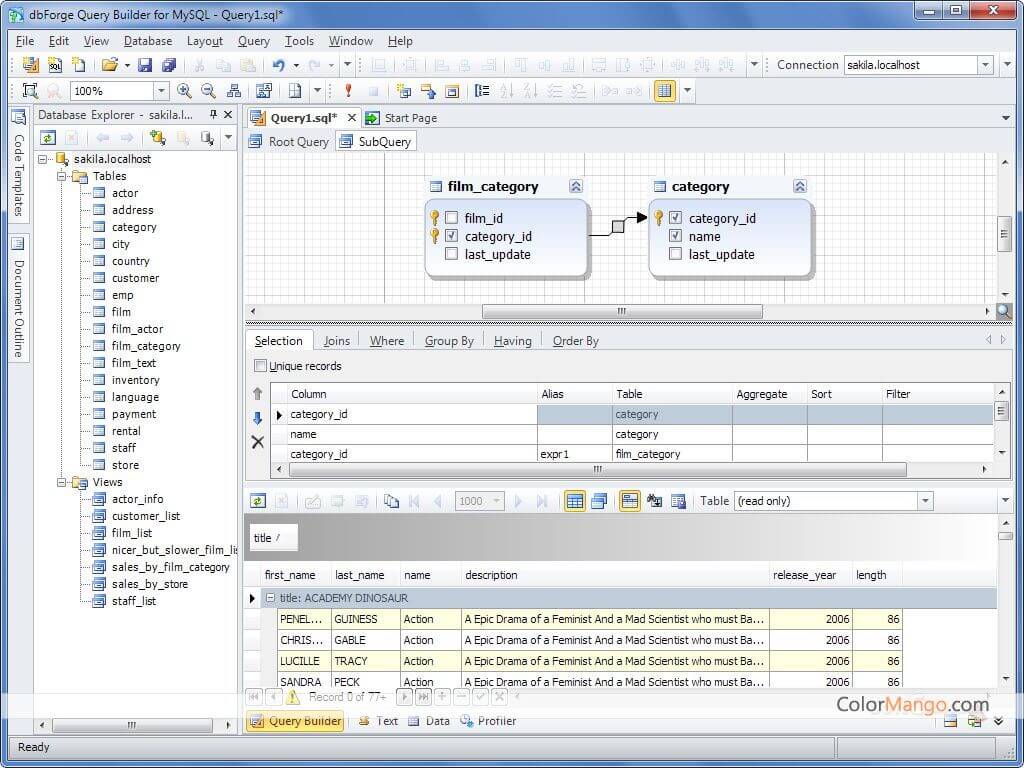This screenshot has height=768, width=1024.
Task: Click the Database Explorer horizontal scrollbar thumb
Action: point(132,725)
